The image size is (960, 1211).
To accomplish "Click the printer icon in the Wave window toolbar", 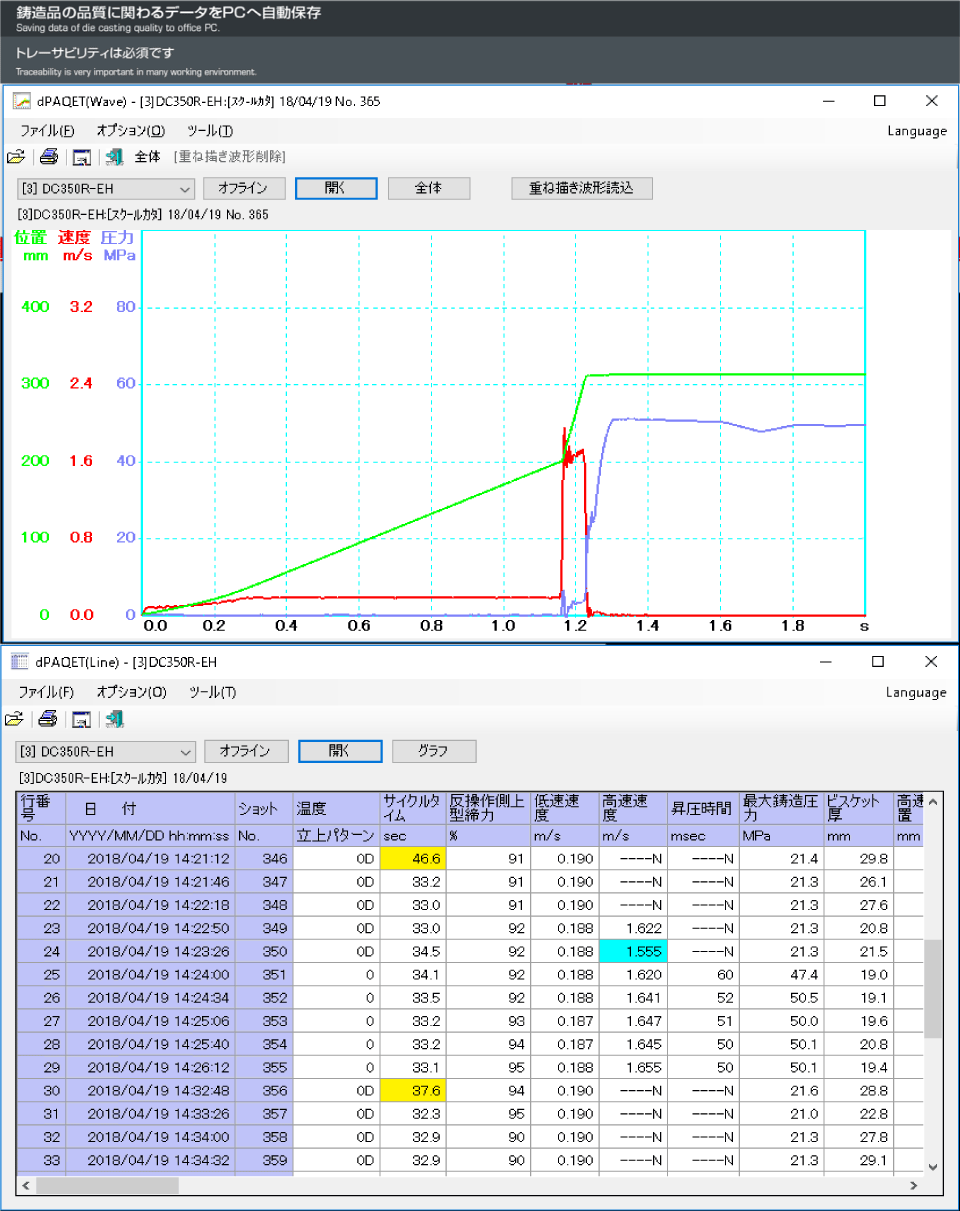I will pos(48,157).
